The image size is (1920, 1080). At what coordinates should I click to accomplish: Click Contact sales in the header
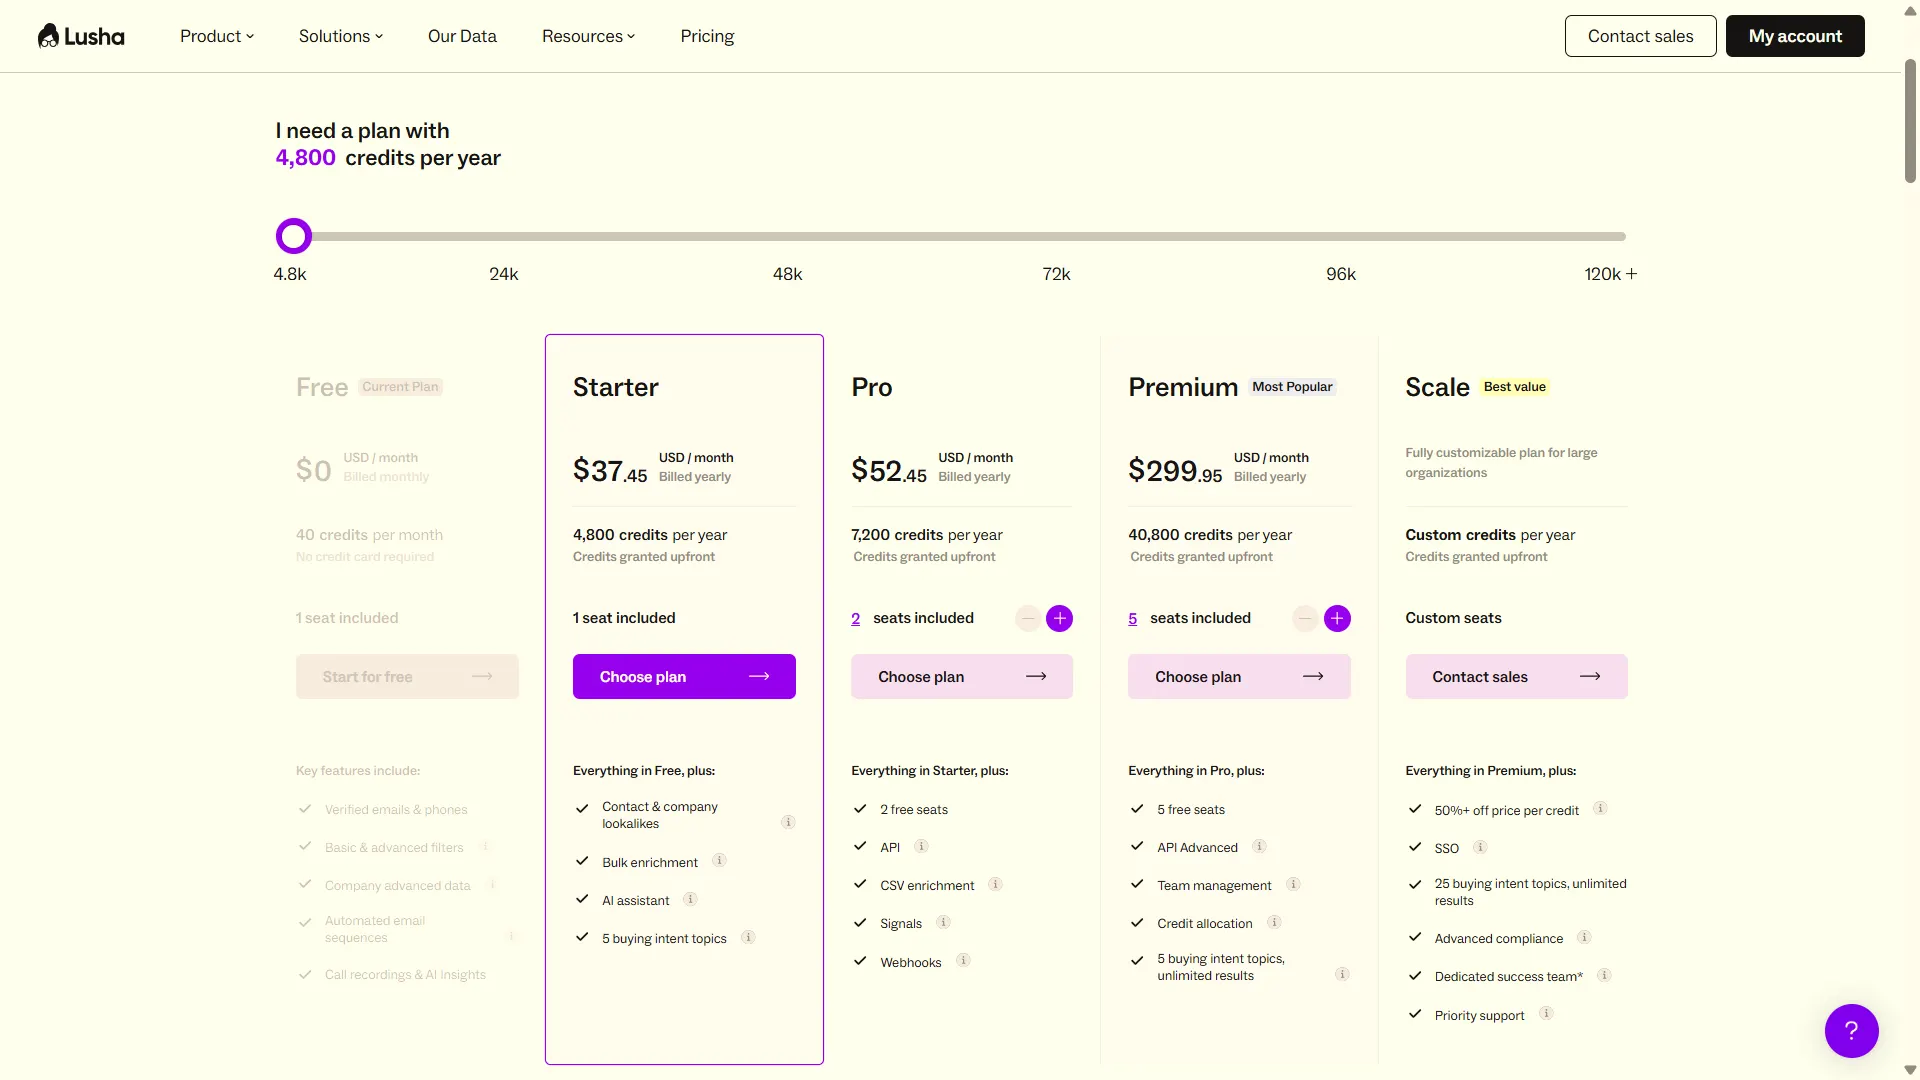coord(1640,36)
